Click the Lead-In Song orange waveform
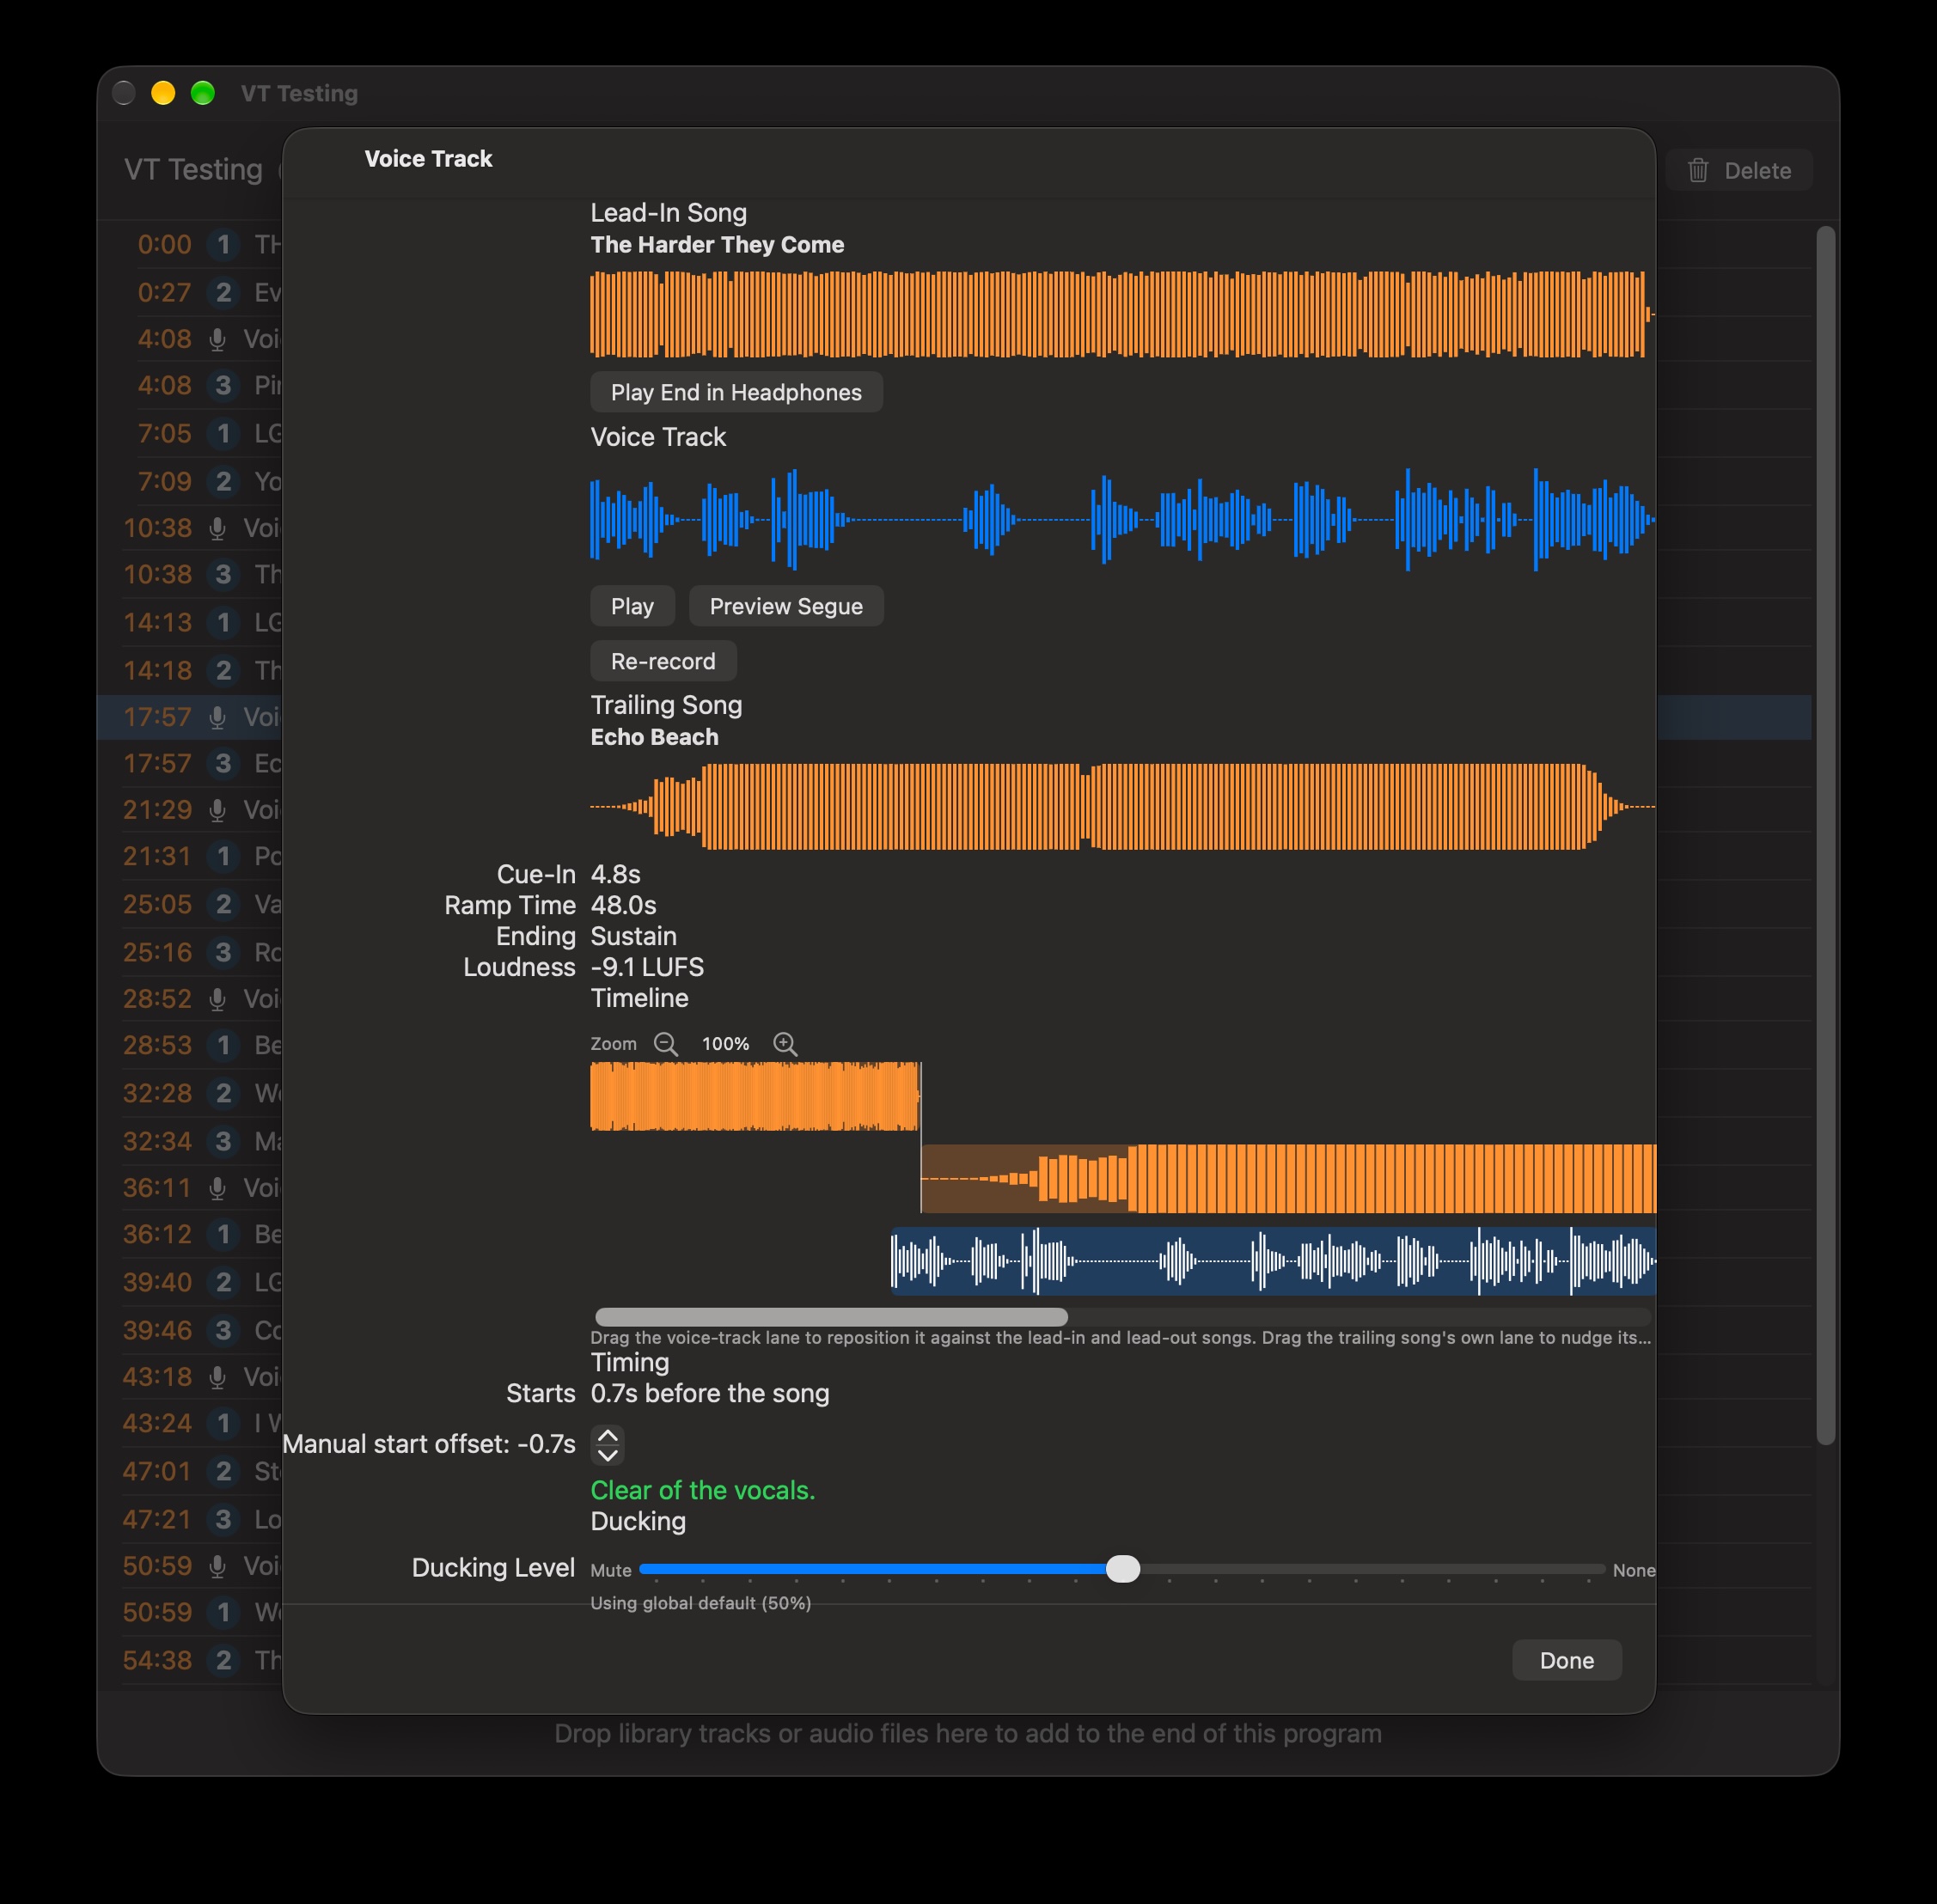1937x1904 pixels. [x=1122, y=314]
